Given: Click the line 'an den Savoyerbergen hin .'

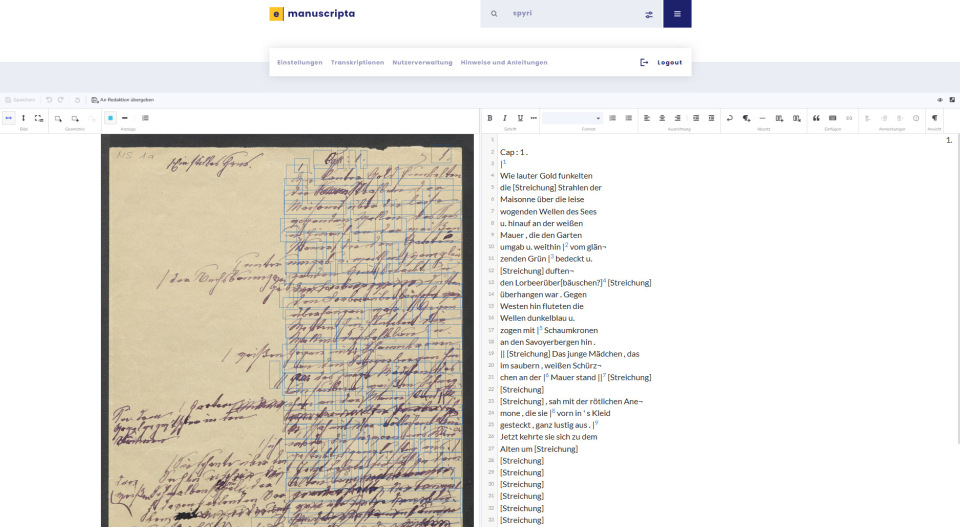Looking at the screenshot, I should point(547,343).
